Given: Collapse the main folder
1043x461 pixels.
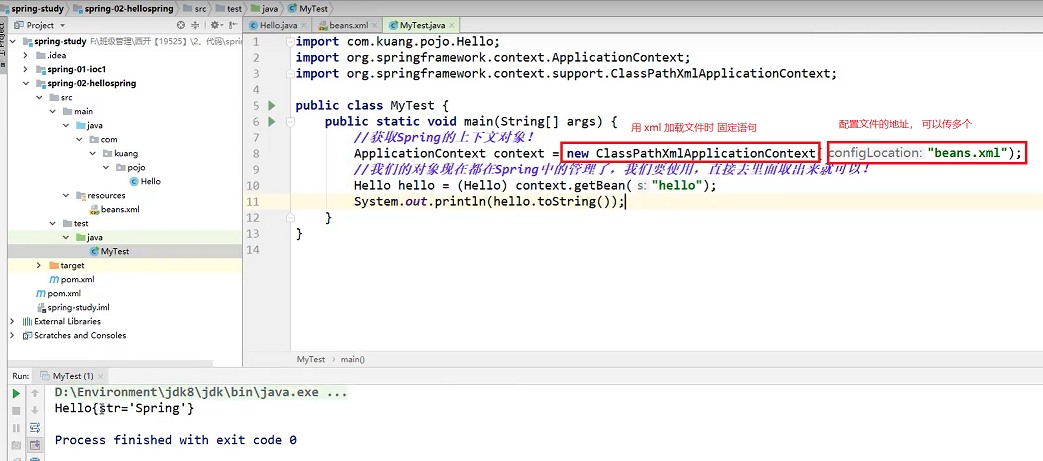Looking at the screenshot, I should coord(53,111).
